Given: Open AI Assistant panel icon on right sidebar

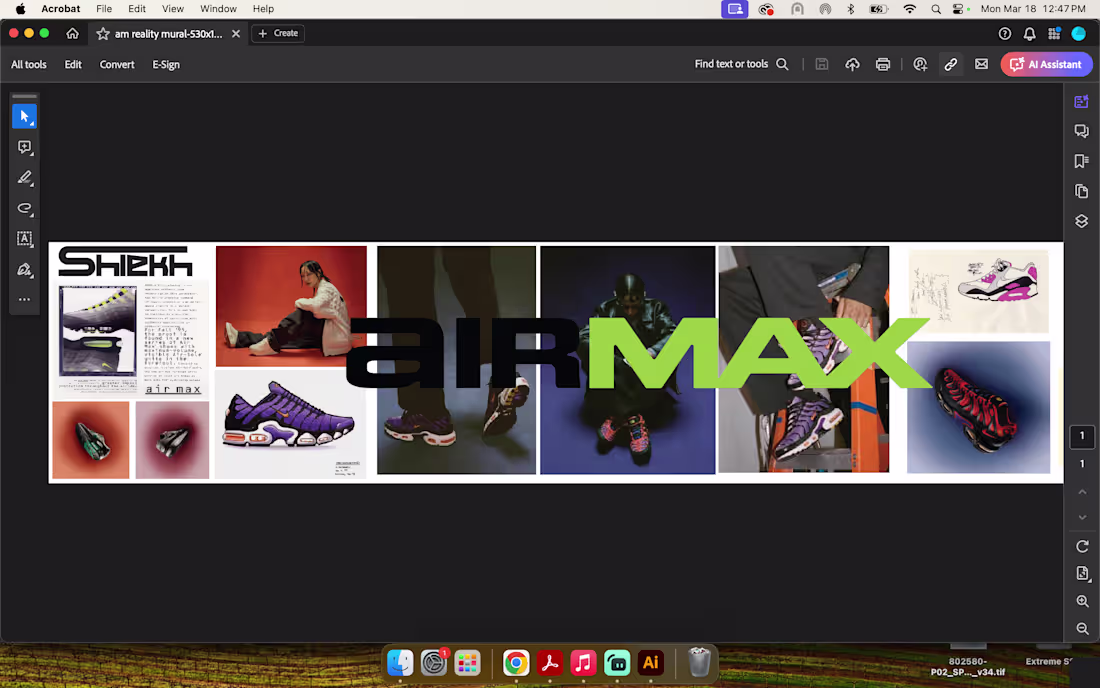Looking at the screenshot, I should point(1081,102).
